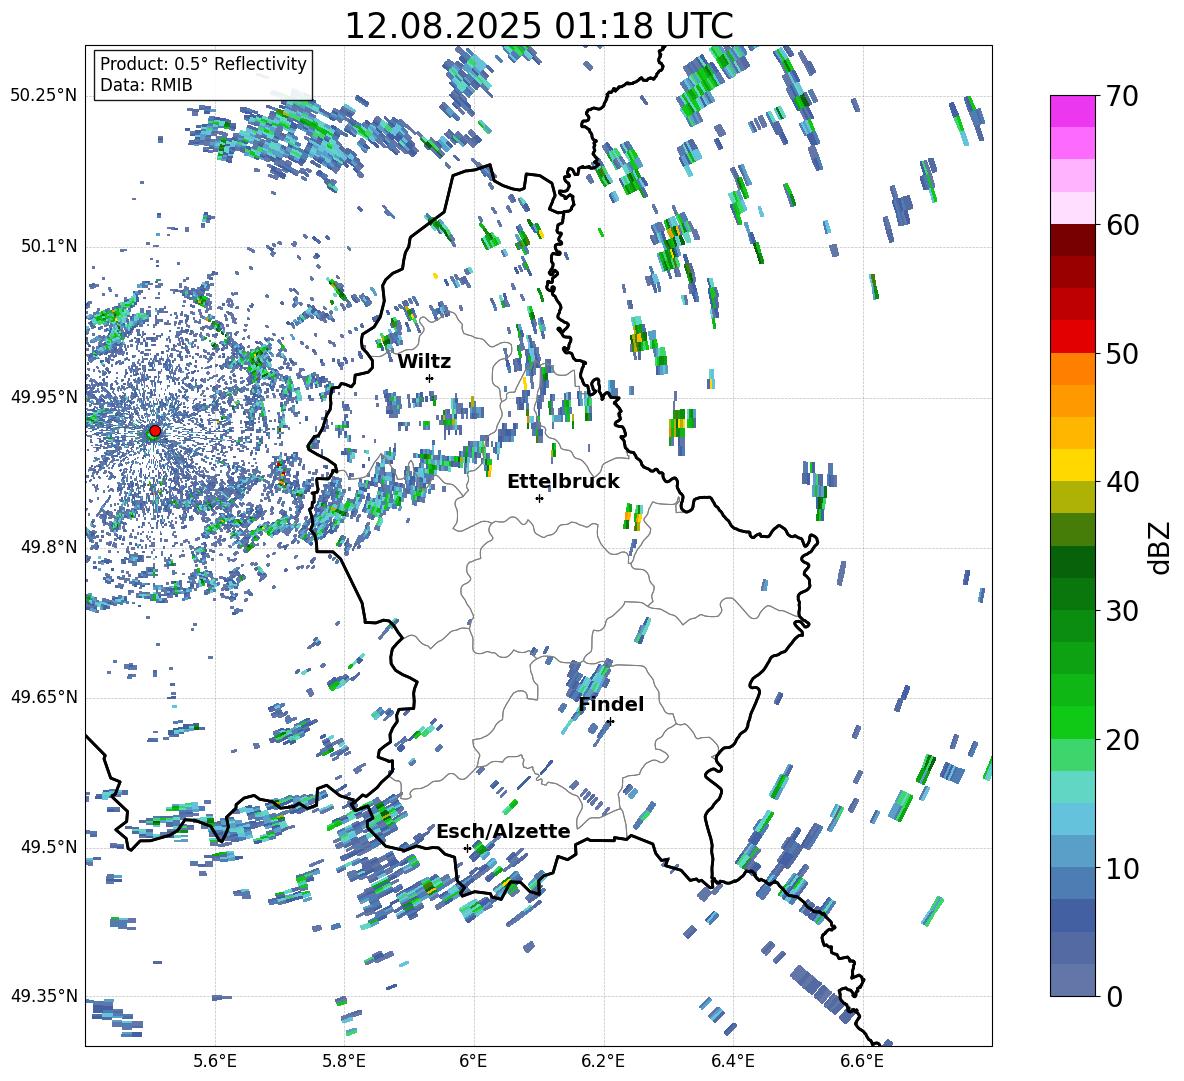Click the colorbar tick value 70

pyautogui.click(x=1122, y=97)
